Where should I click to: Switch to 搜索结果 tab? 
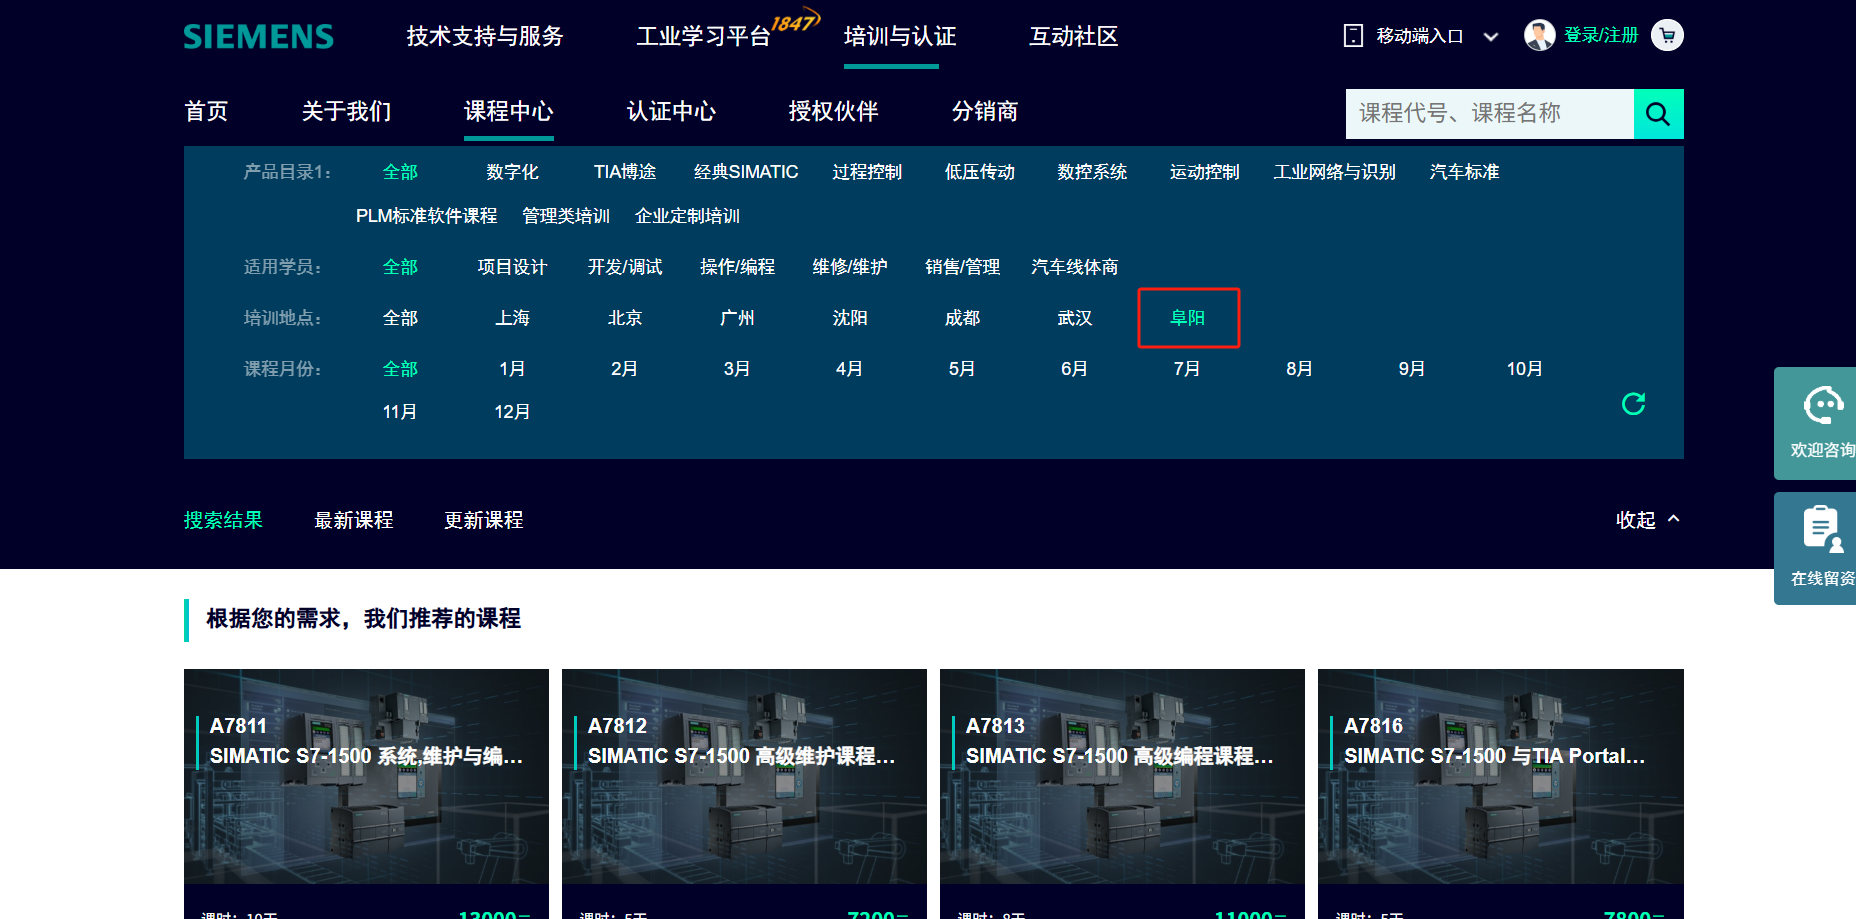click(x=224, y=520)
